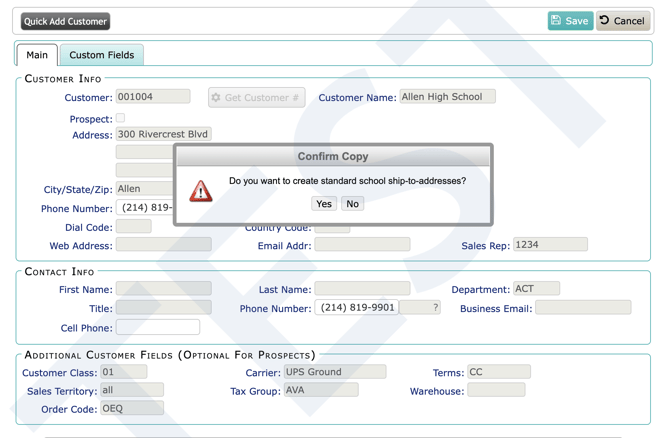670x438 pixels.
Task: Click the Department field ACT
Action: (x=536, y=288)
